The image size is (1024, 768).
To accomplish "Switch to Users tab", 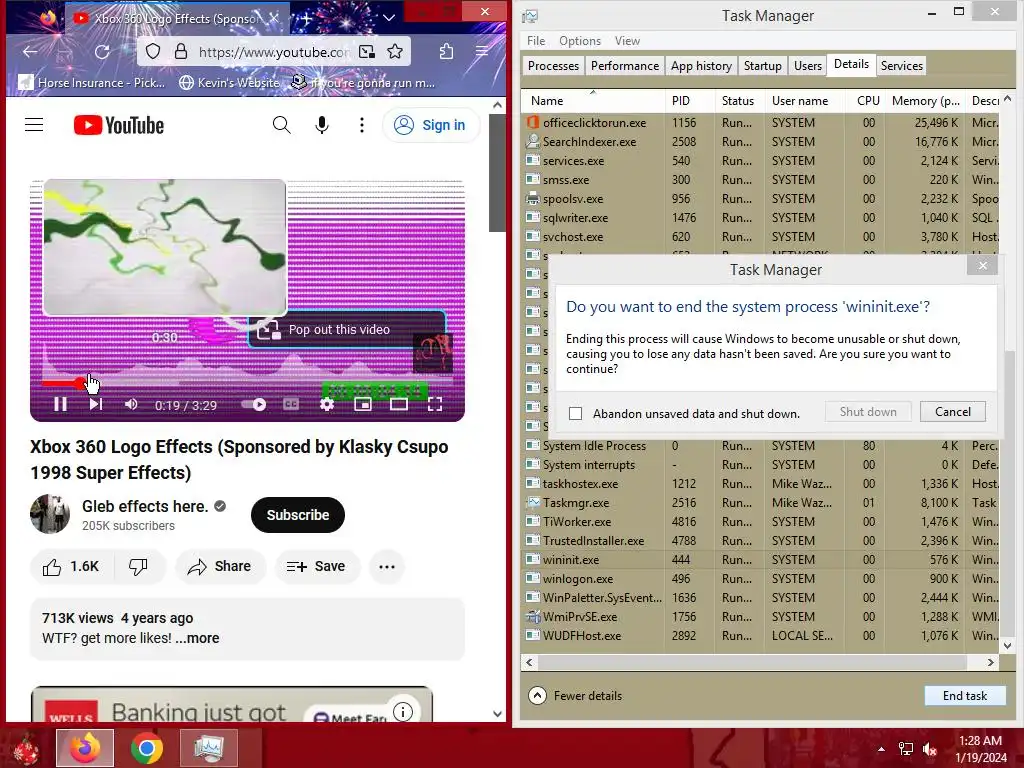I will [808, 66].
